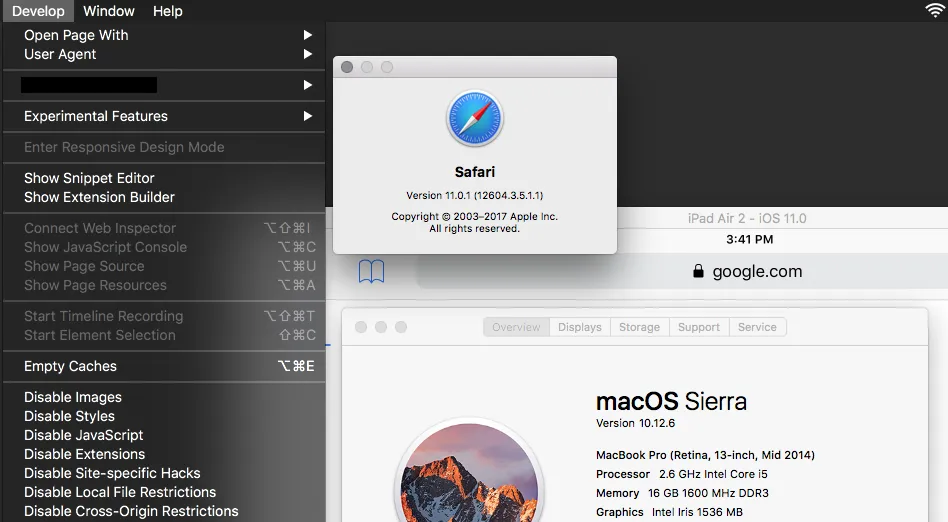Choose Disable JavaScript

click(164, 435)
